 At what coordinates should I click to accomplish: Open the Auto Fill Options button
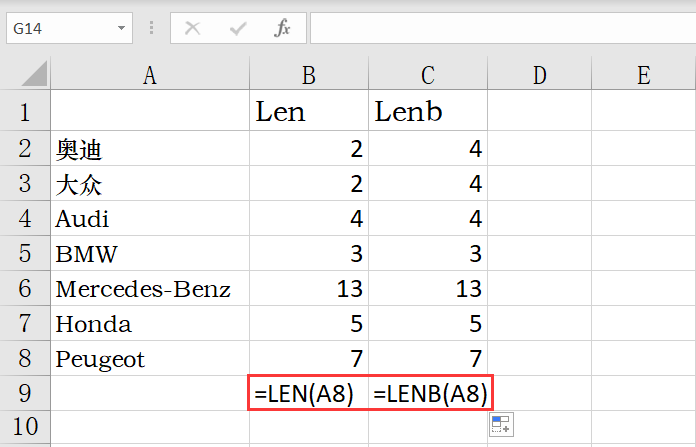[502, 424]
